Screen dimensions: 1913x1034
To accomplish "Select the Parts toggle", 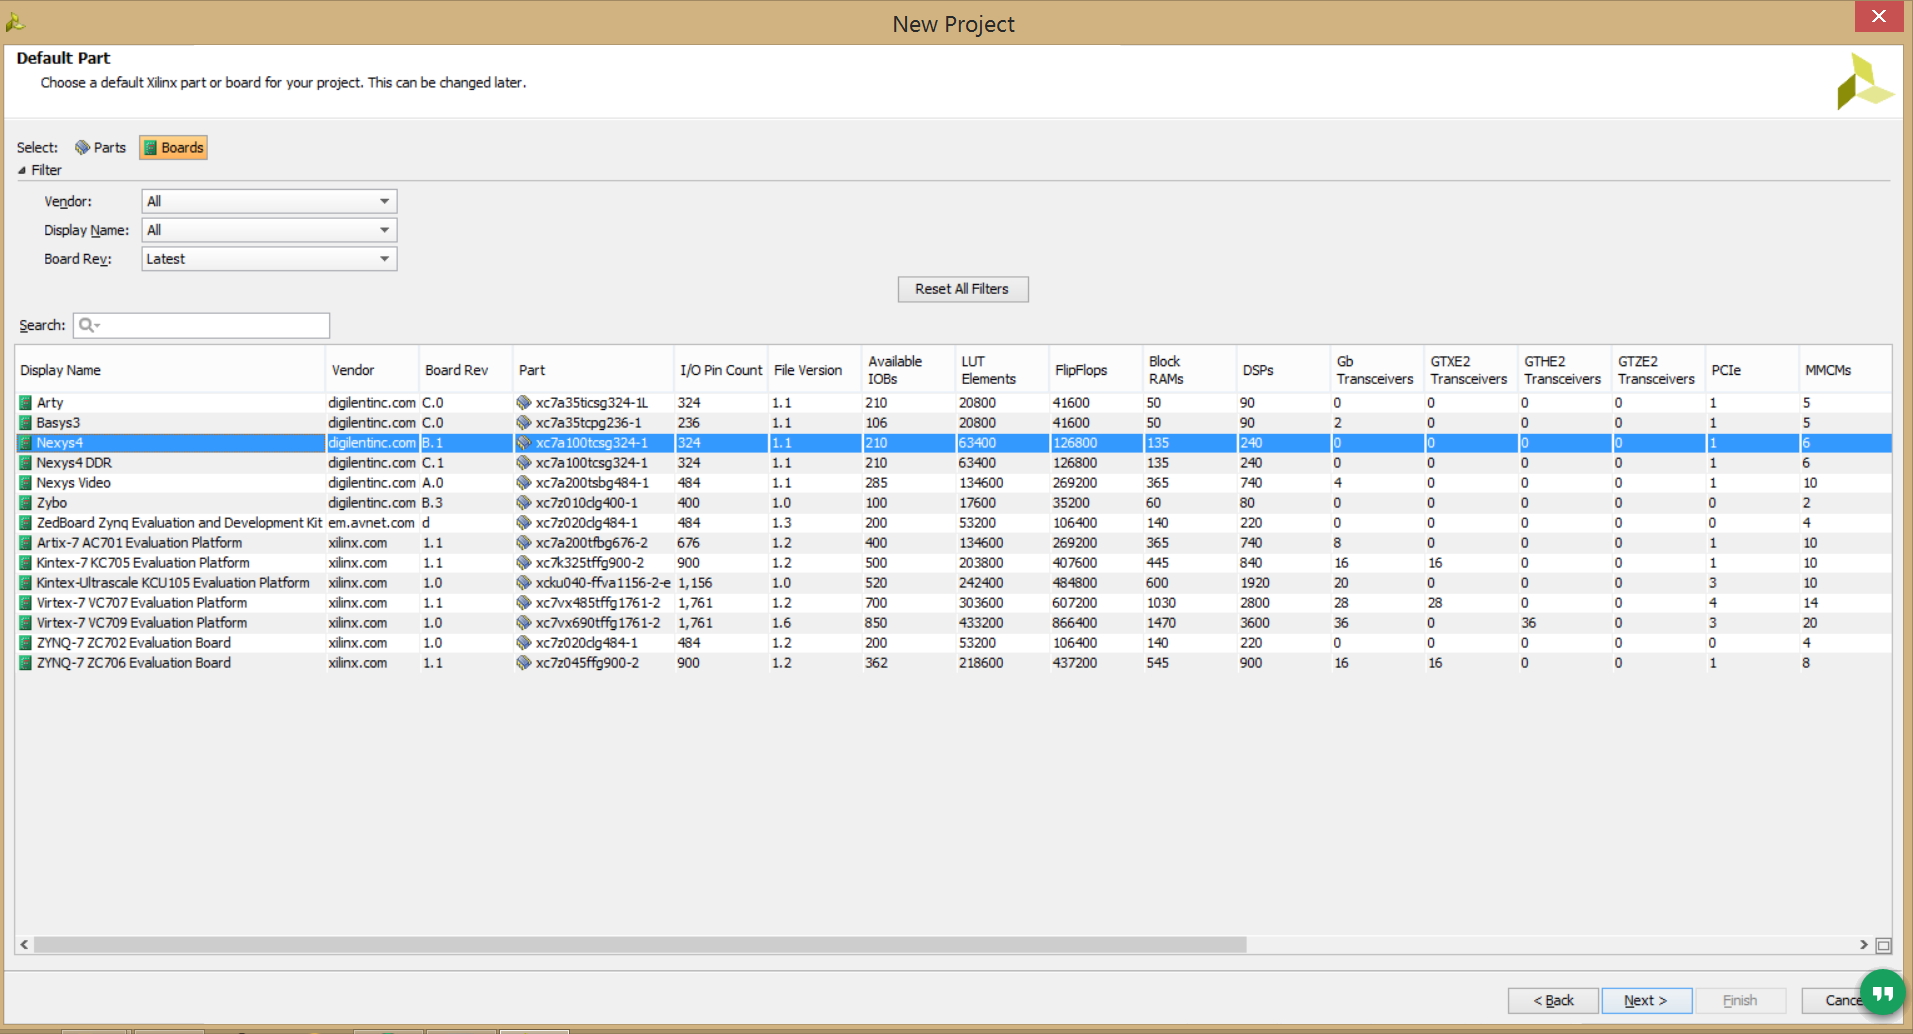I will [x=100, y=148].
